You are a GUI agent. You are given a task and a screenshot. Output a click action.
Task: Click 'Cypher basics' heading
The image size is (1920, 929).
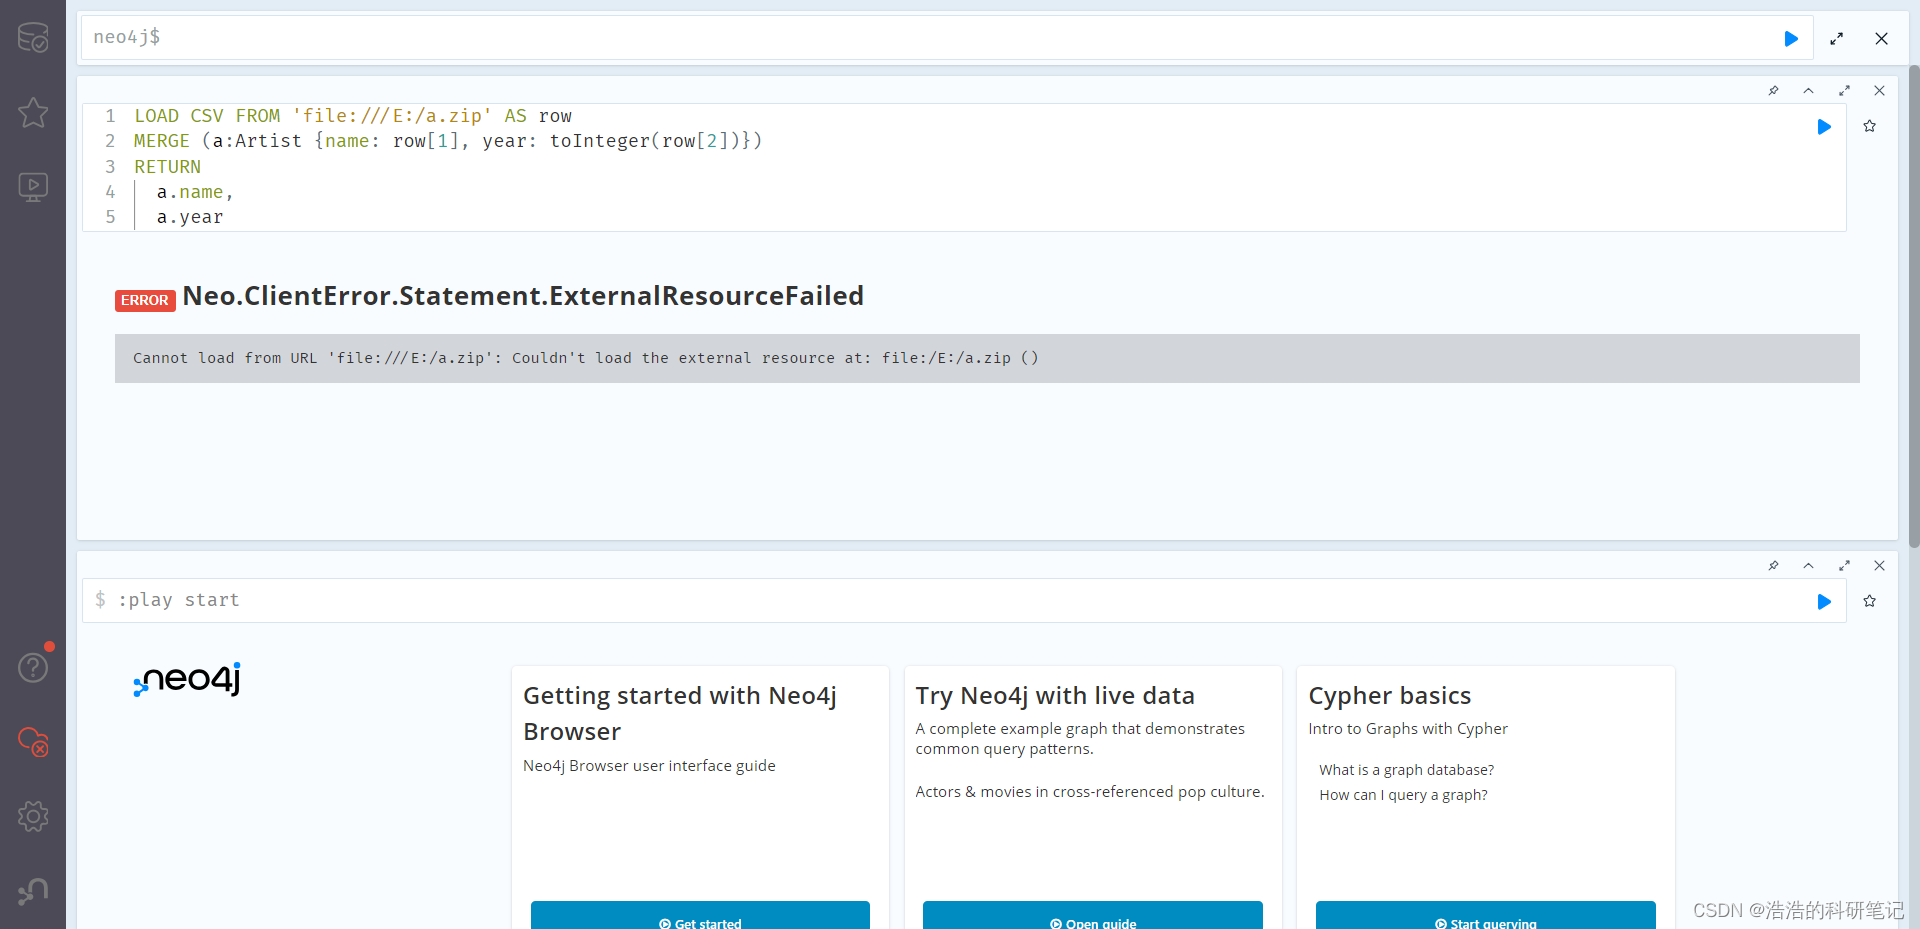pos(1389,695)
